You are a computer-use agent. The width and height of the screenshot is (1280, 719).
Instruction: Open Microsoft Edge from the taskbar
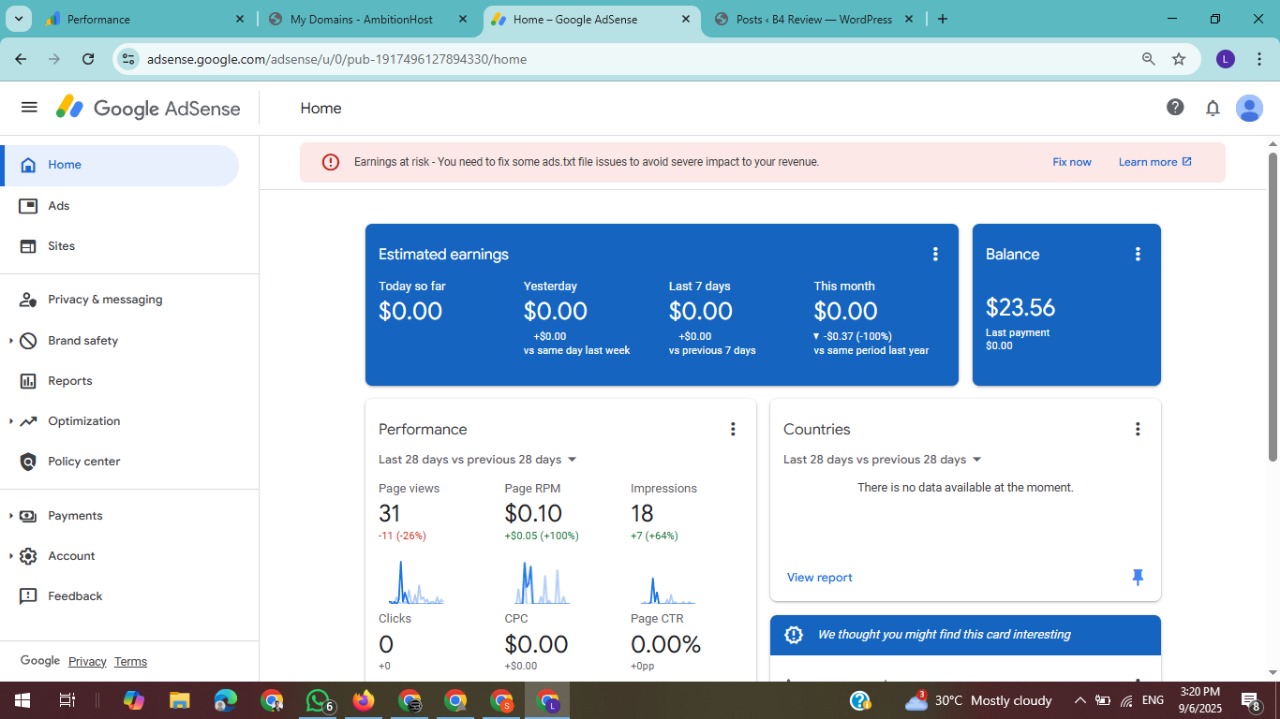225,701
